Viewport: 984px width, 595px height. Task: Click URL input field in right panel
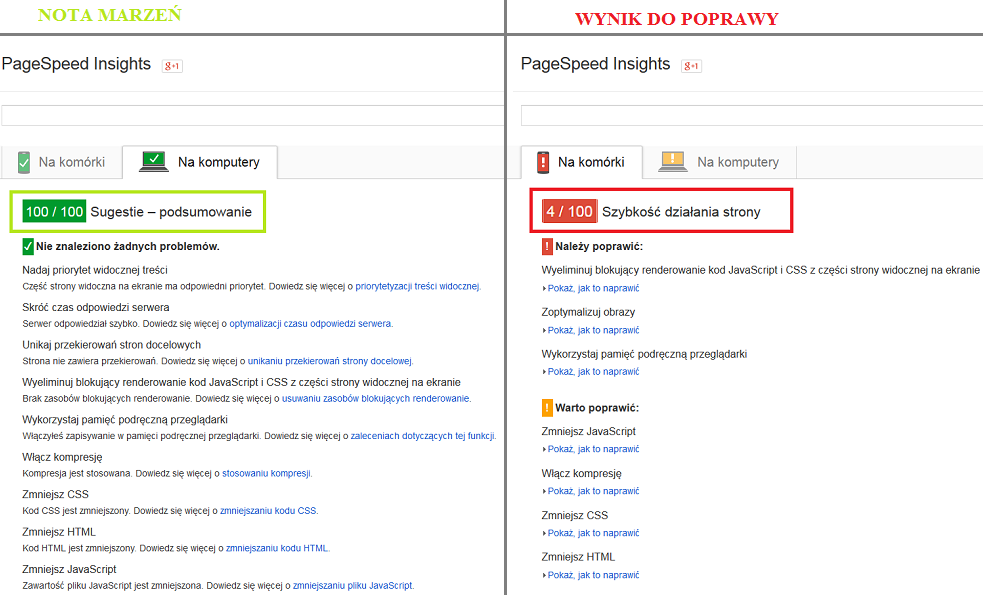pos(752,115)
